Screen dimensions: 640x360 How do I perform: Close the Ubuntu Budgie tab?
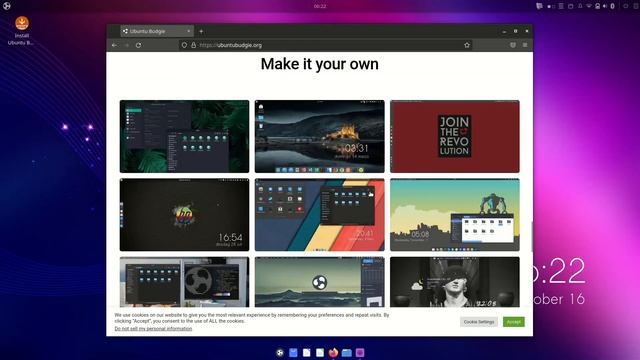tap(189, 31)
